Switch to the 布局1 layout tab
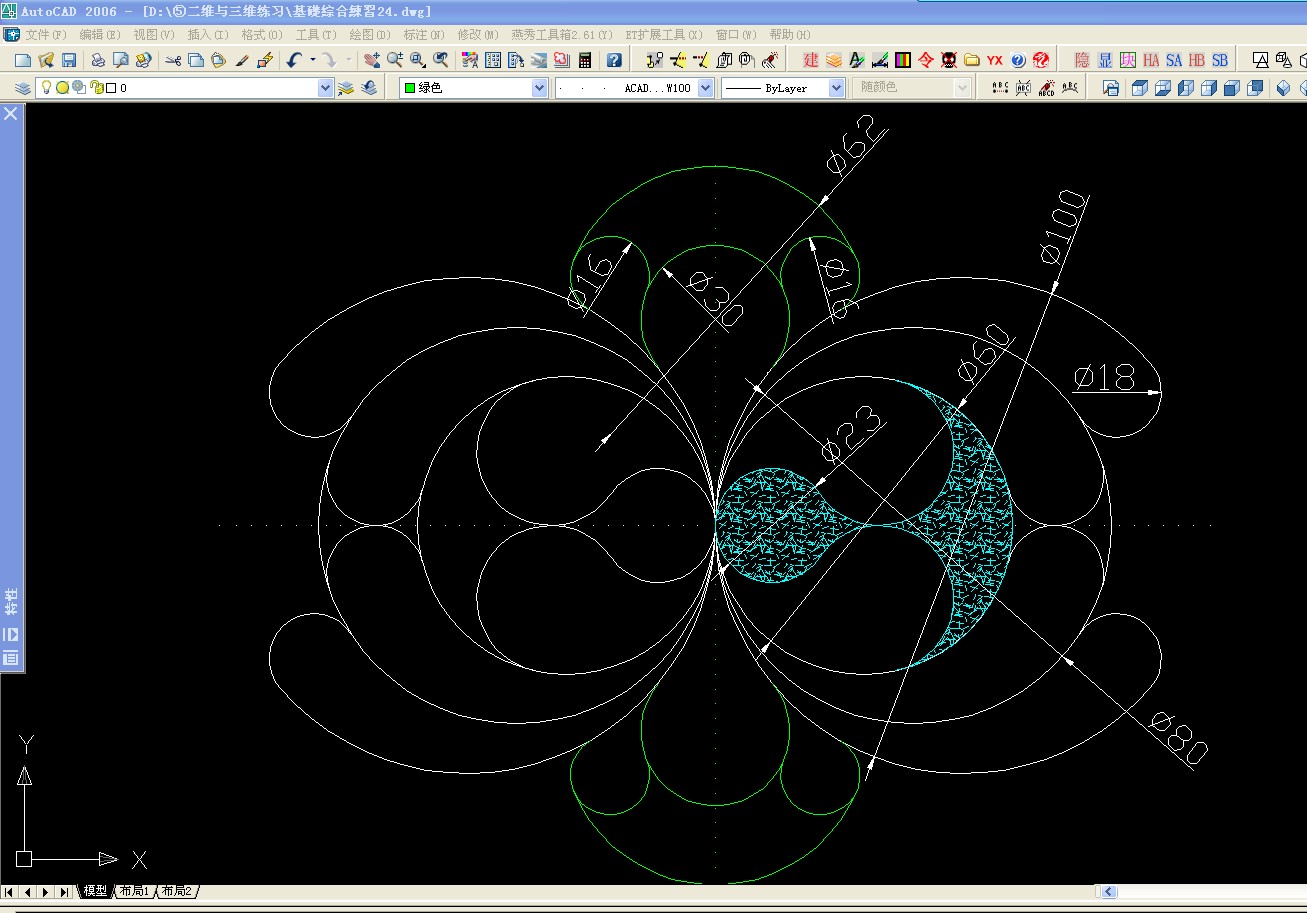1307x913 pixels. coord(134,891)
